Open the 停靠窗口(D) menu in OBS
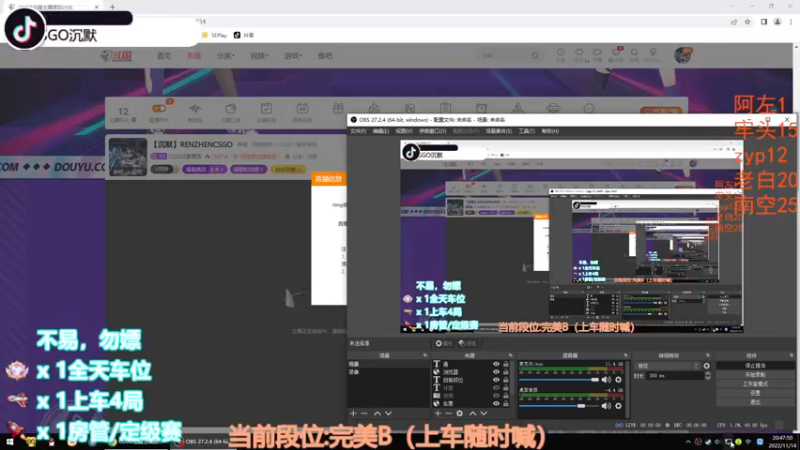Viewport: 800px width, 450px height. [x=433, y=131]
